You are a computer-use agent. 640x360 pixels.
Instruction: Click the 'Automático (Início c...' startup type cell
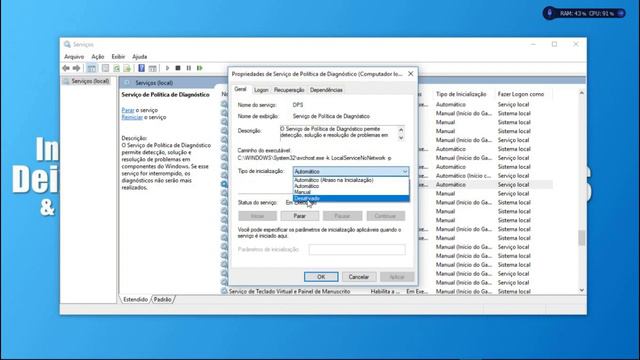click(464, 176)
